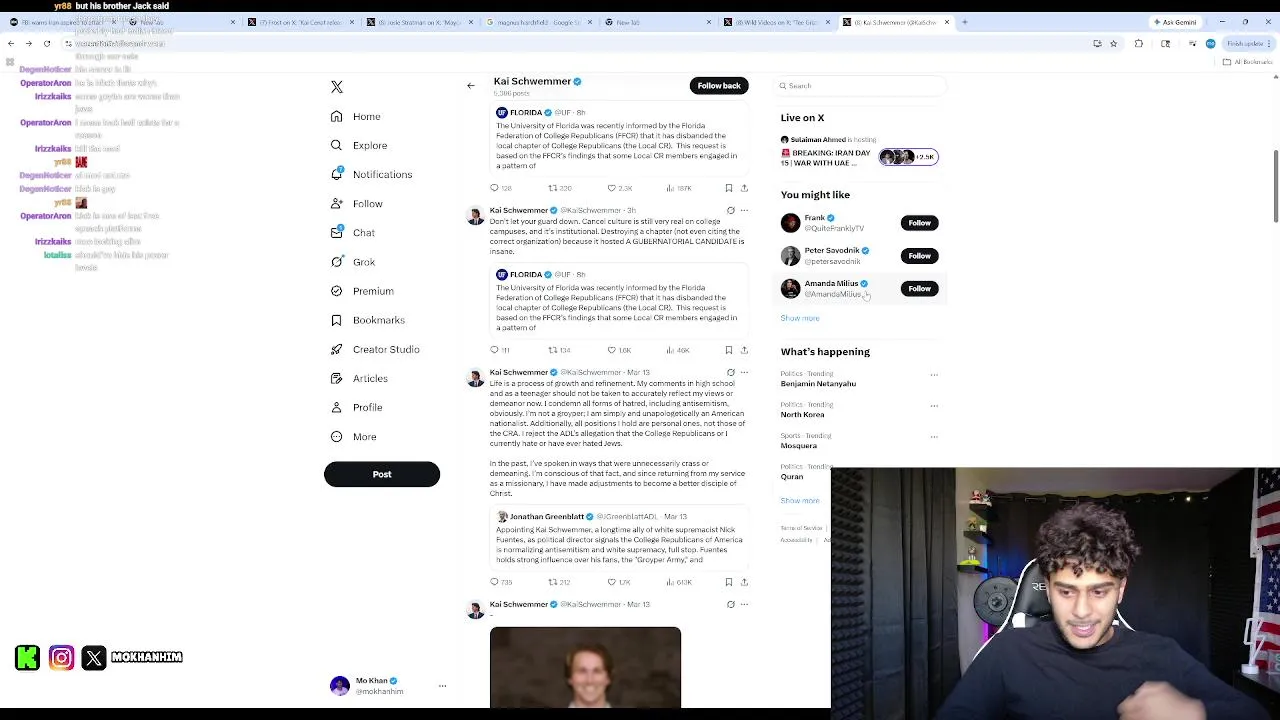Expand the More menu in sidebar
The image size is (1280, 720).
[x=354, y=437]
